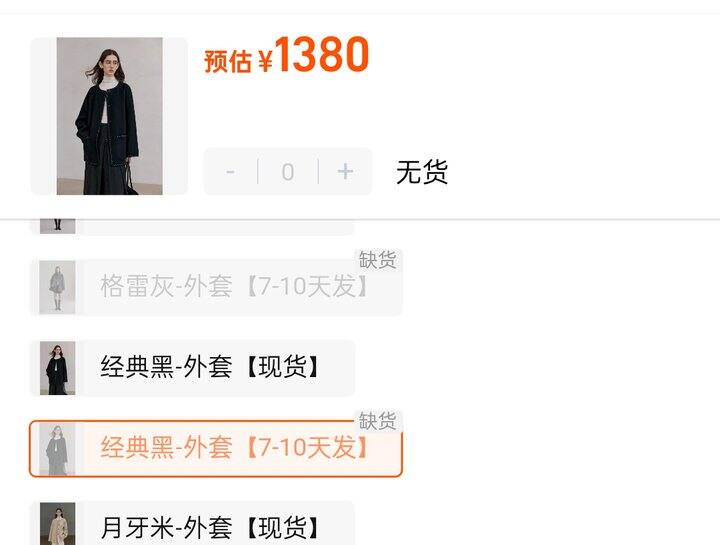The height and width of the screenshot is (545, 720).
Task: Click 缺货 badge on 格雷灰 option
Action: (x=377, y=260)
